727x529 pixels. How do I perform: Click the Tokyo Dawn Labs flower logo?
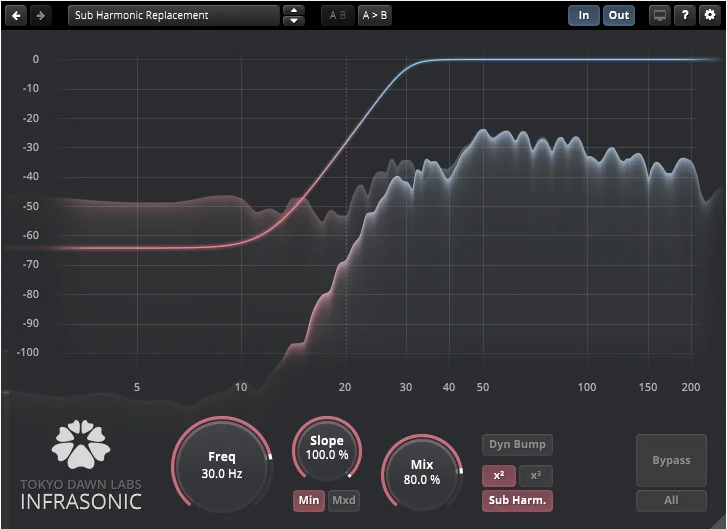(x=81, y=444)
